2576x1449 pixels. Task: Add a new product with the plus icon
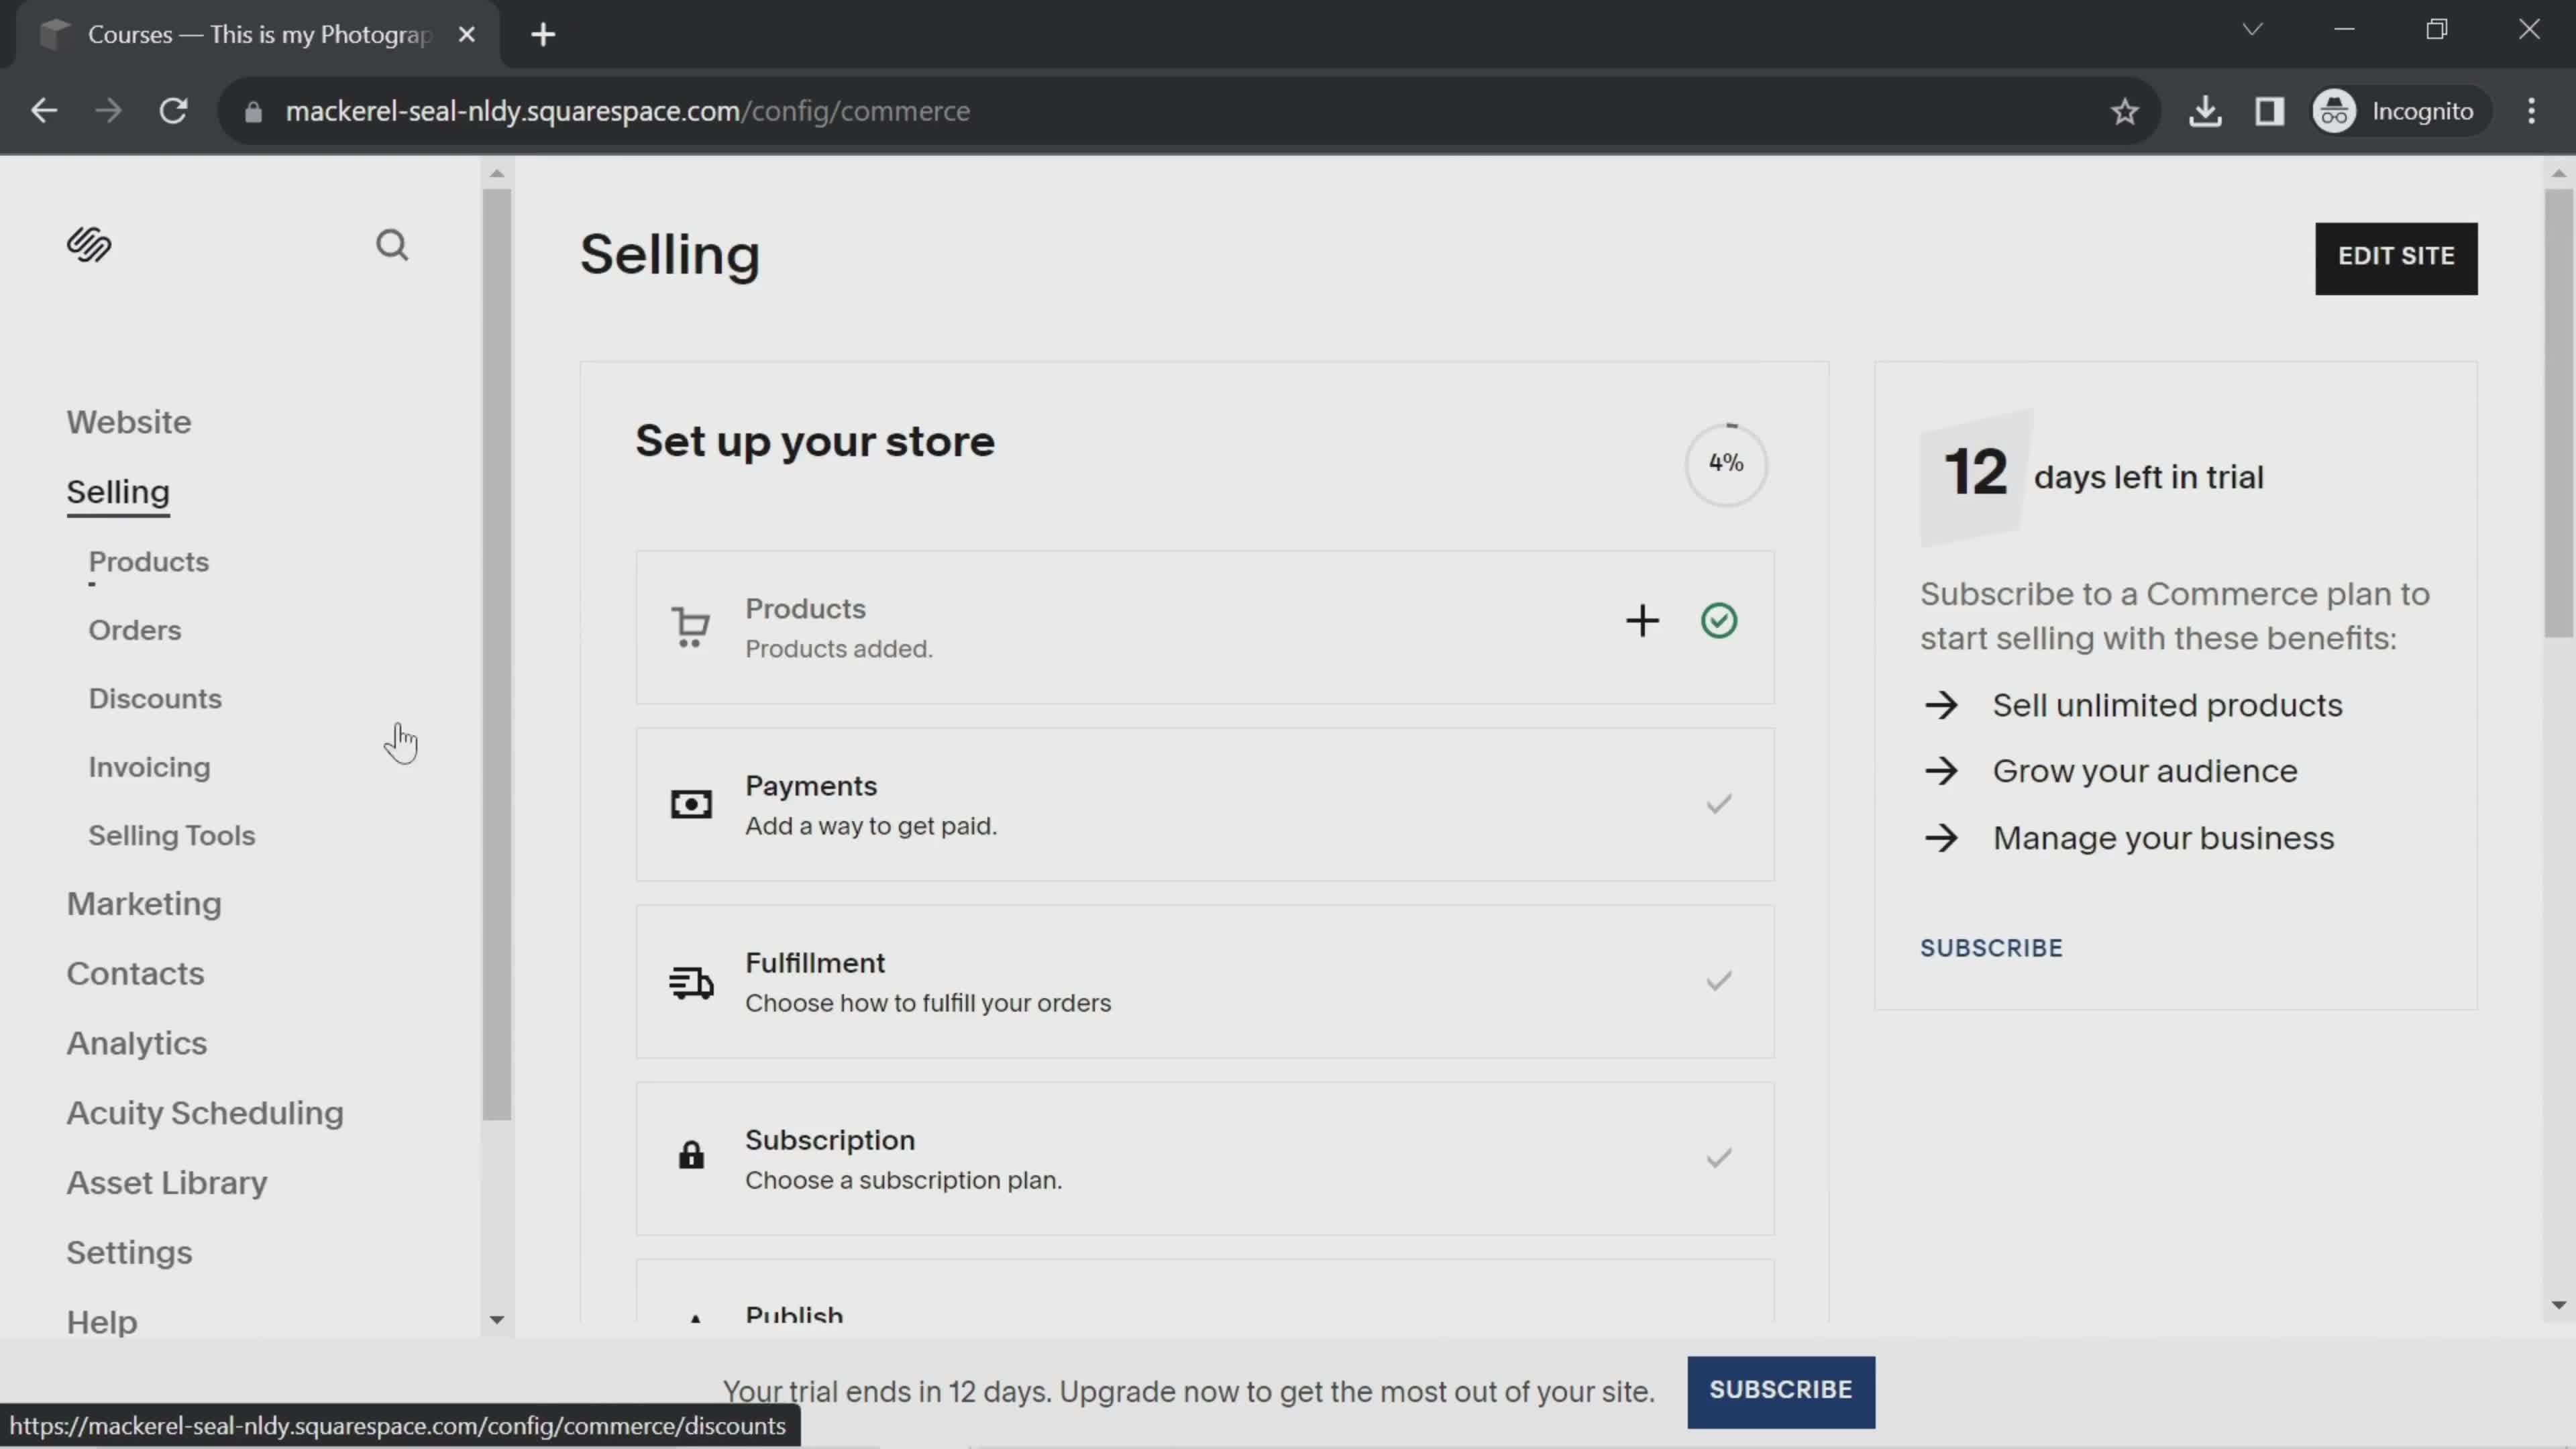1643,620
